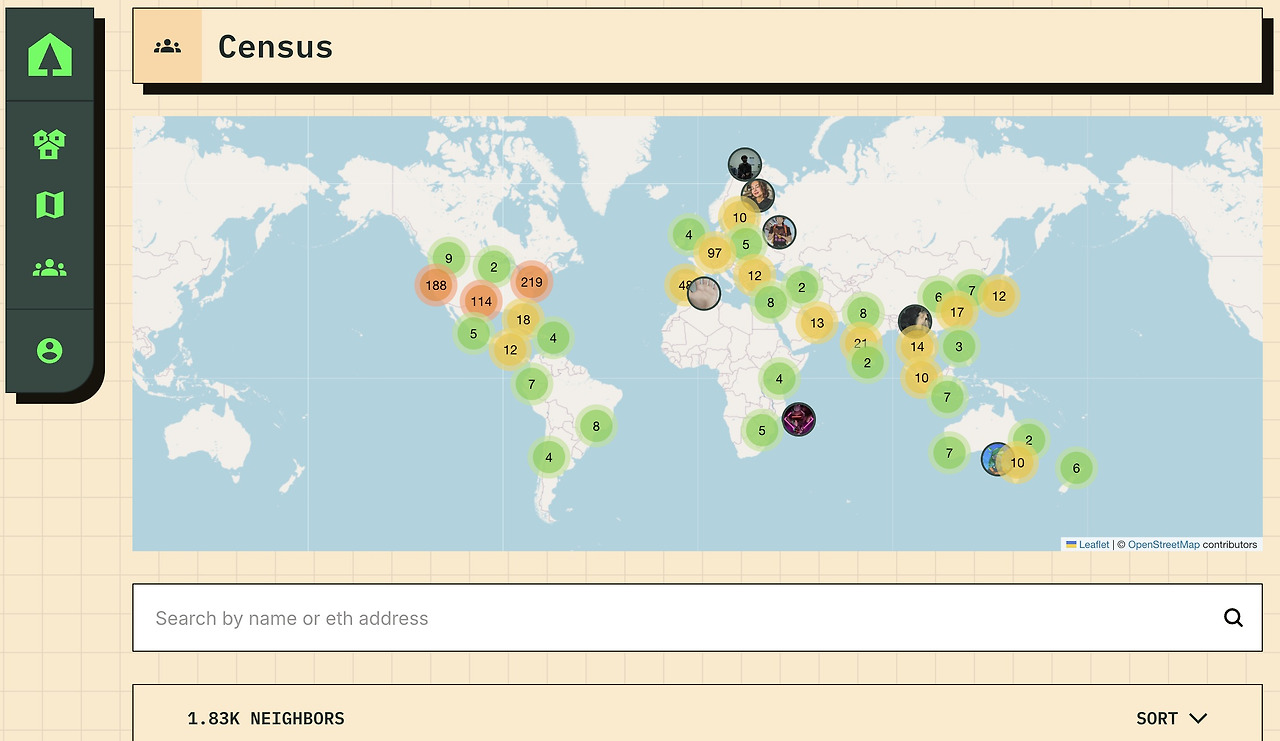
Task: Click the 17 cluster marker
Action: point(957,312)
